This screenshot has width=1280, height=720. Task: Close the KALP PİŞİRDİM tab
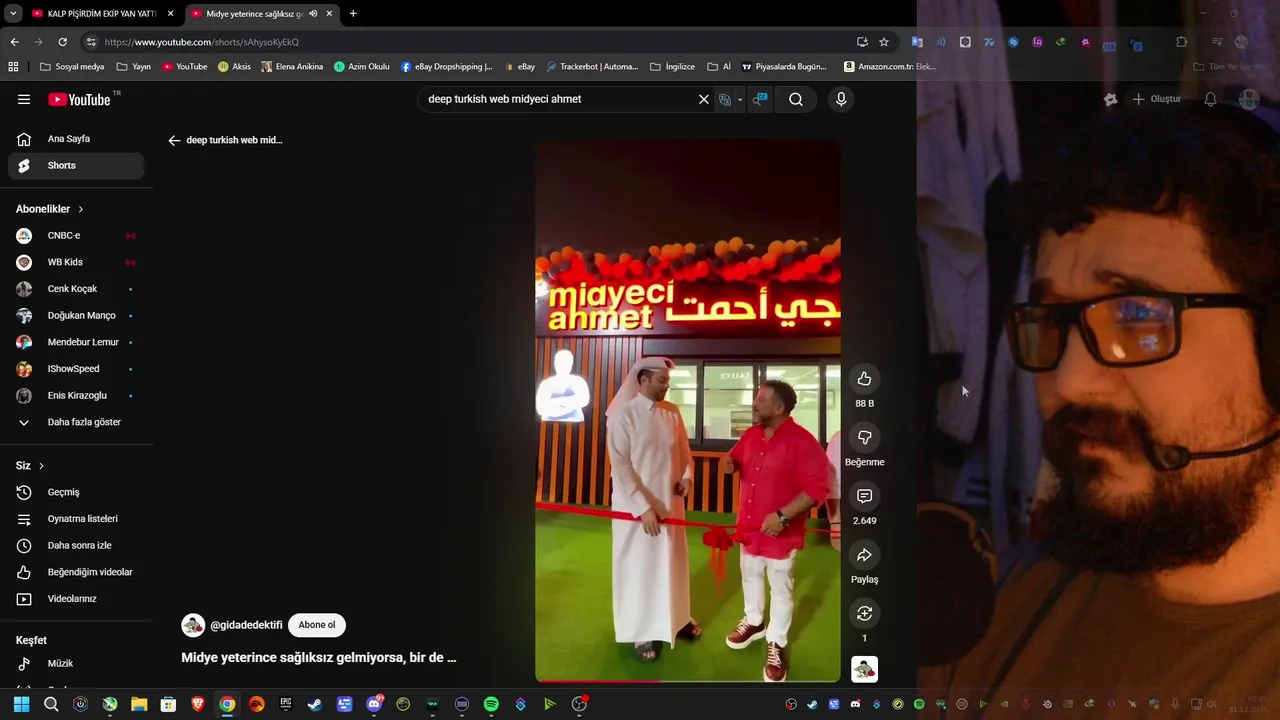[171, 14]
